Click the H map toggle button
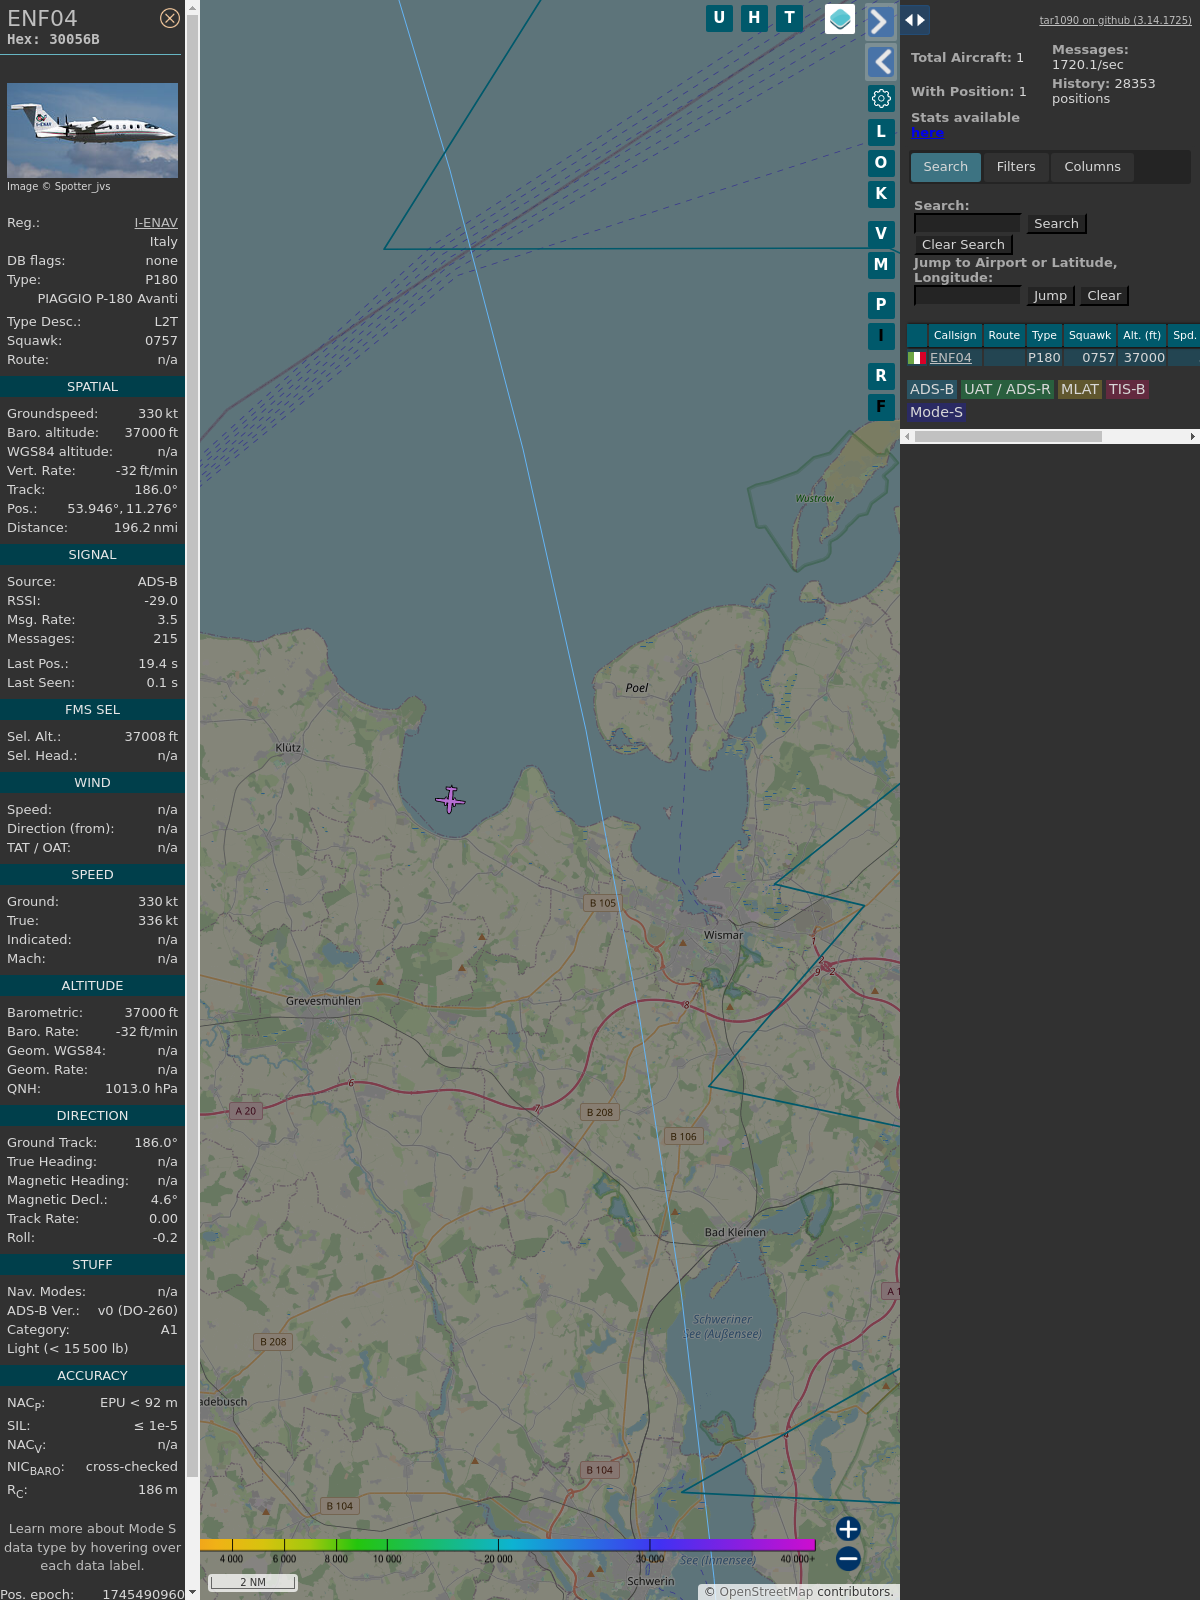Image resolution: width=1200 pixels, height=1600 pixels. tap(754, 18)
